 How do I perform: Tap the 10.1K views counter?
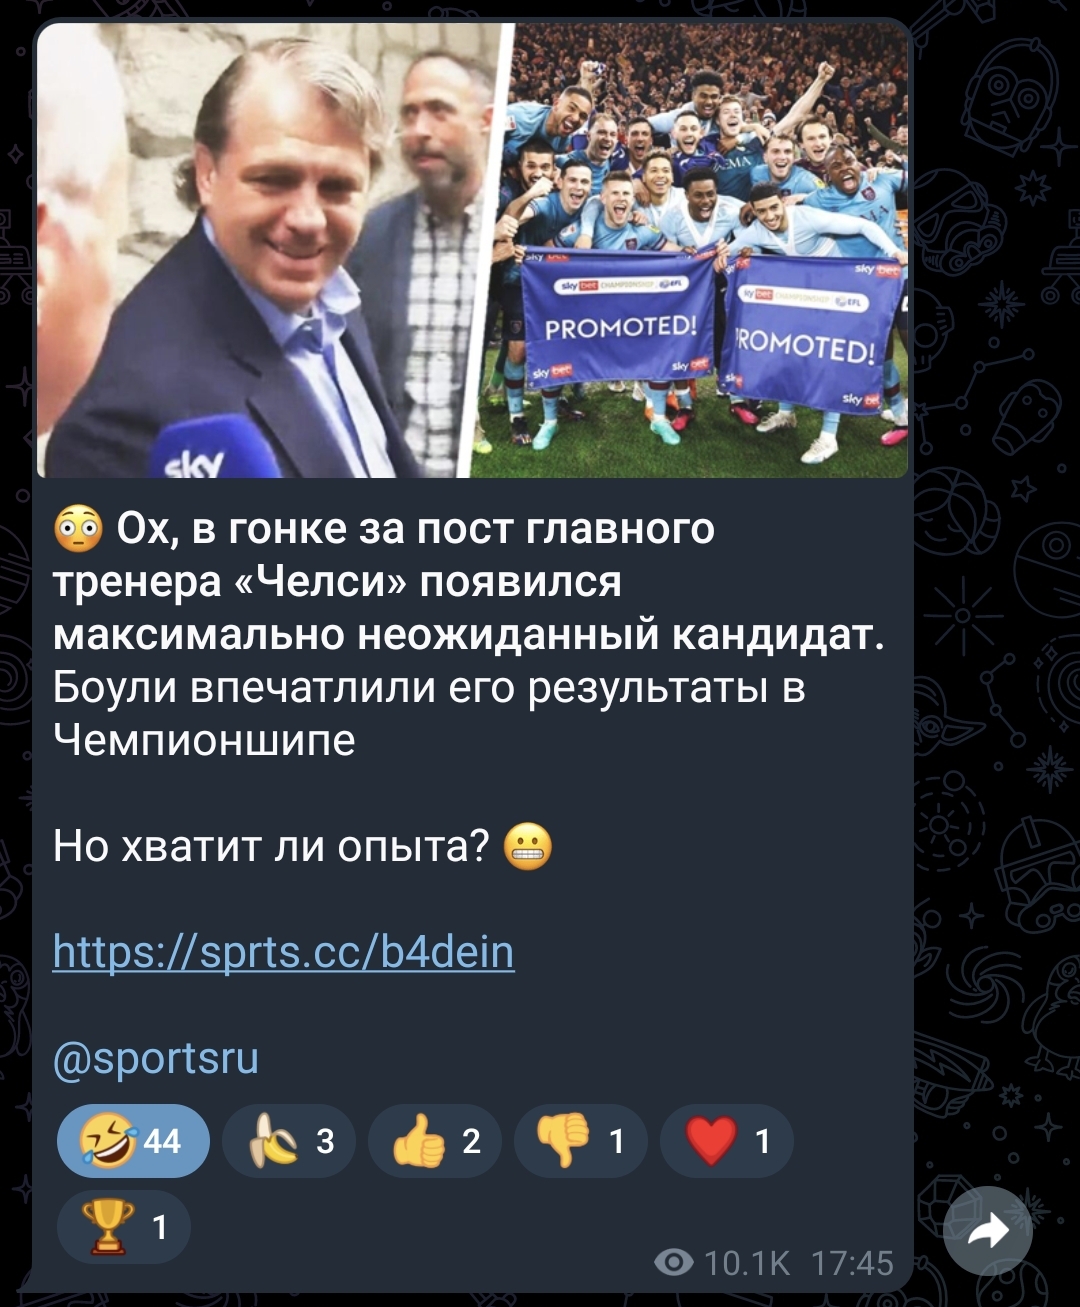tap(747, 1263)
